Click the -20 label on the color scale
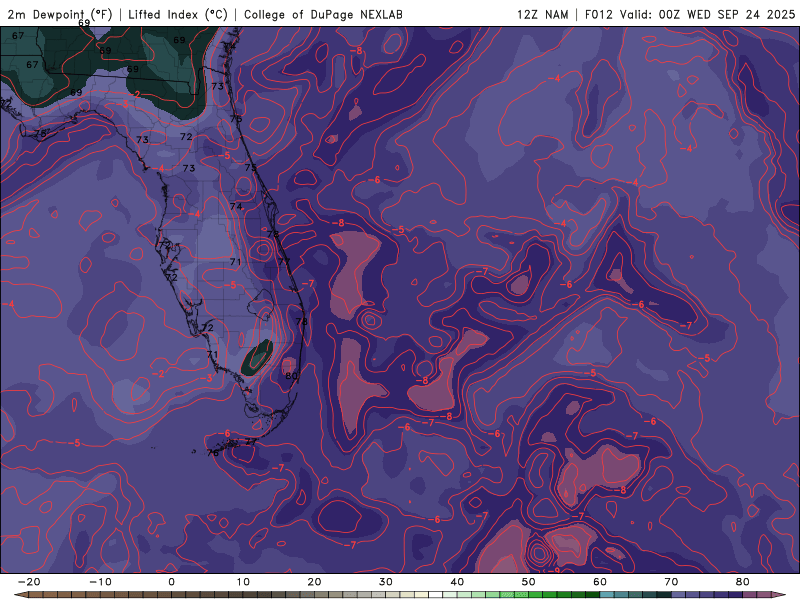800x600 pixels. 29,582
